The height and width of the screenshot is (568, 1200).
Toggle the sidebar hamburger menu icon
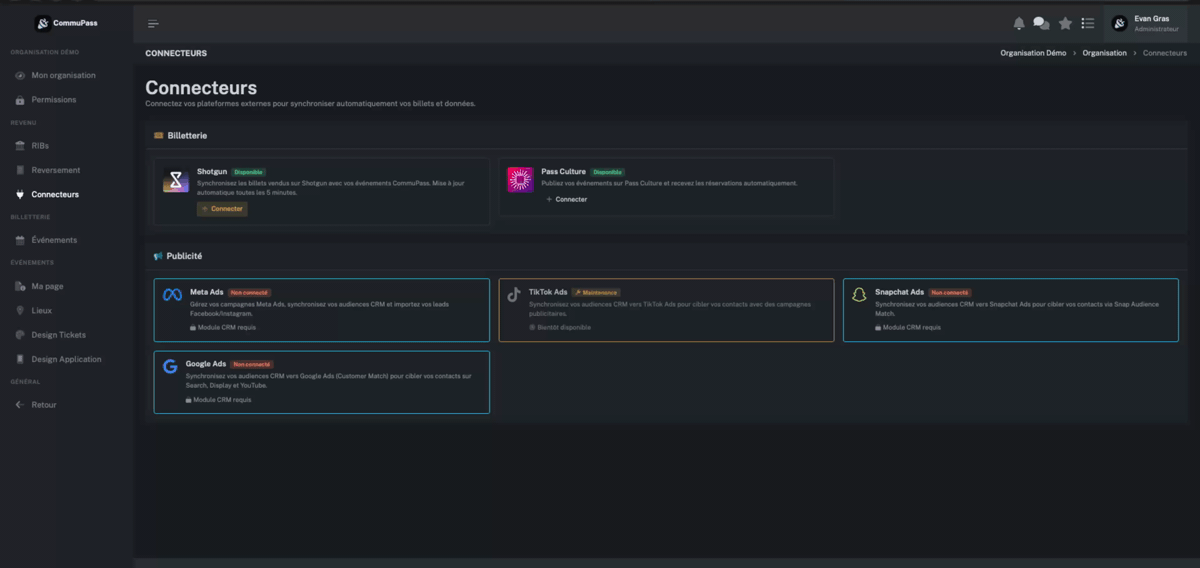click(x=153, y=23)
